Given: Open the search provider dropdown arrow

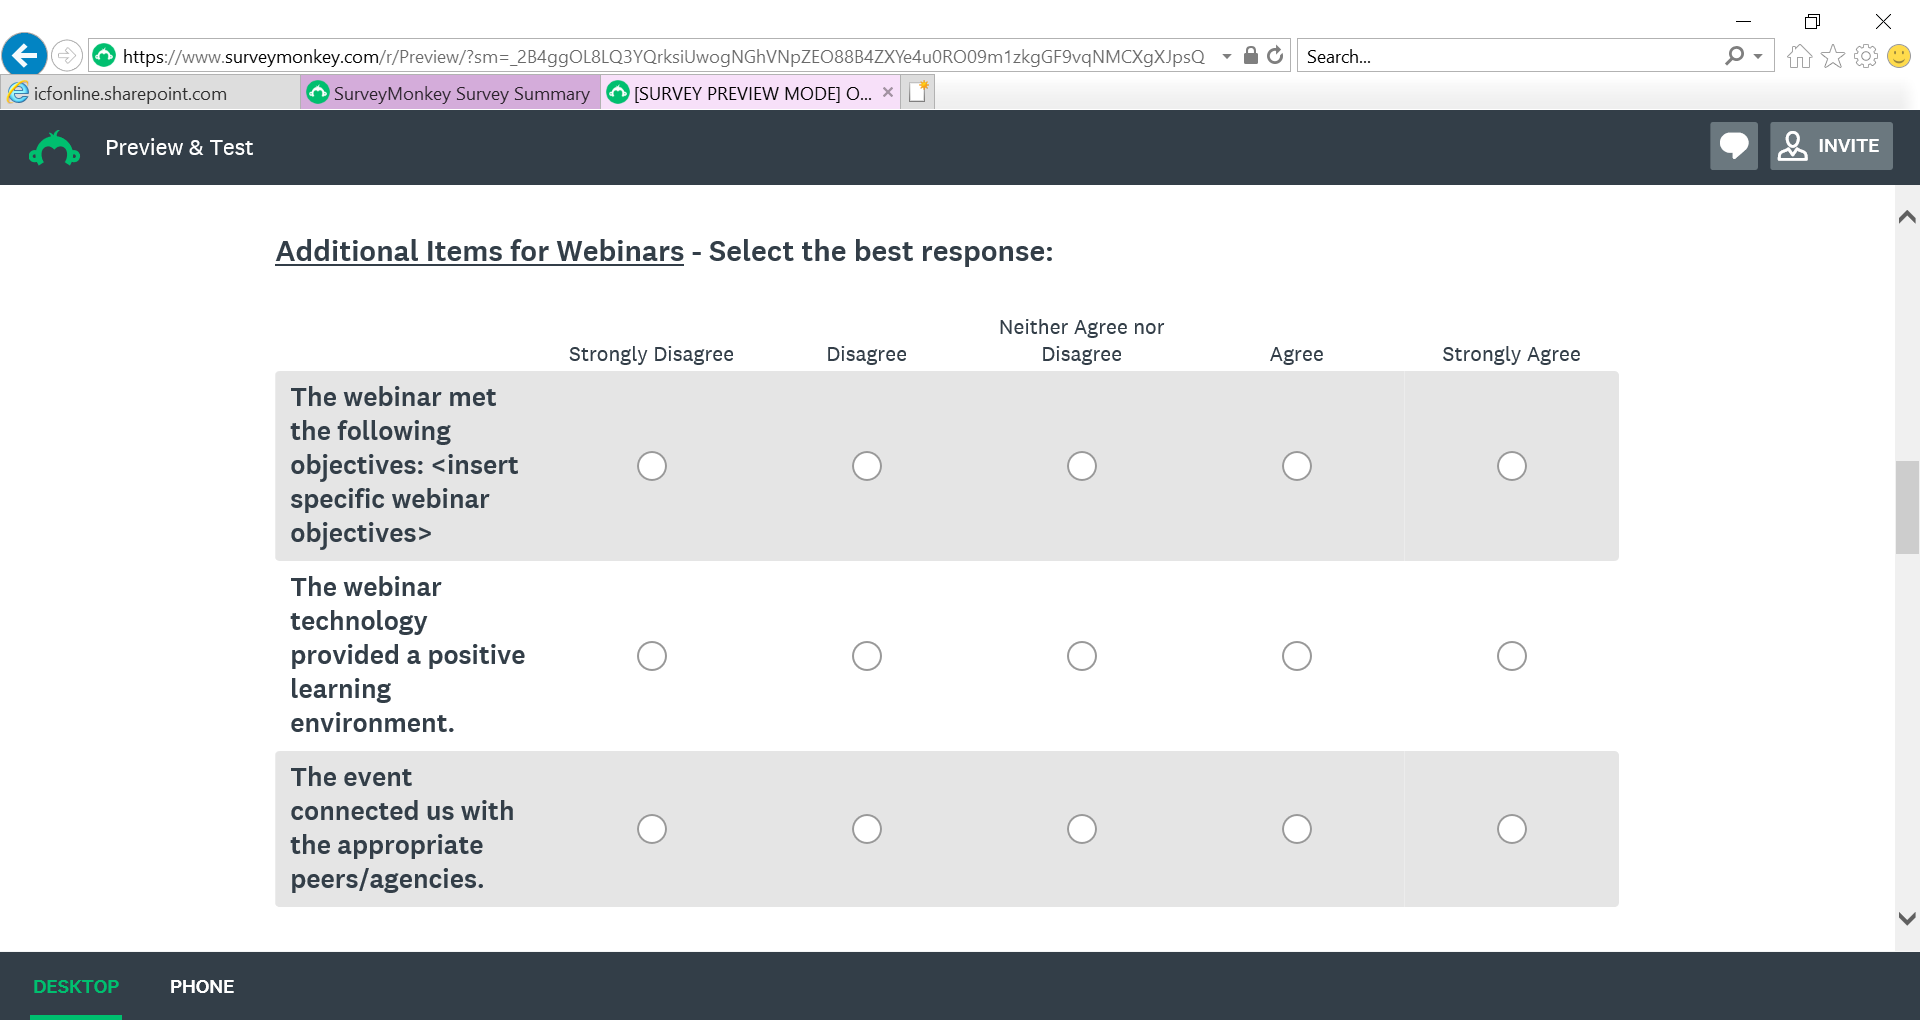Looking at the screenshot, I should click(1758, 57).
